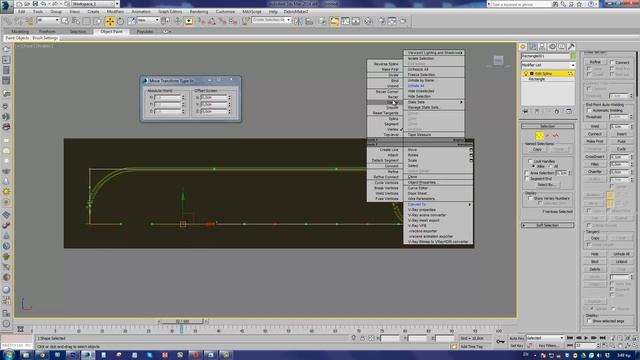
Task: Select the Rotate tool in main toolbar
Action: click(x=120, y=21)
